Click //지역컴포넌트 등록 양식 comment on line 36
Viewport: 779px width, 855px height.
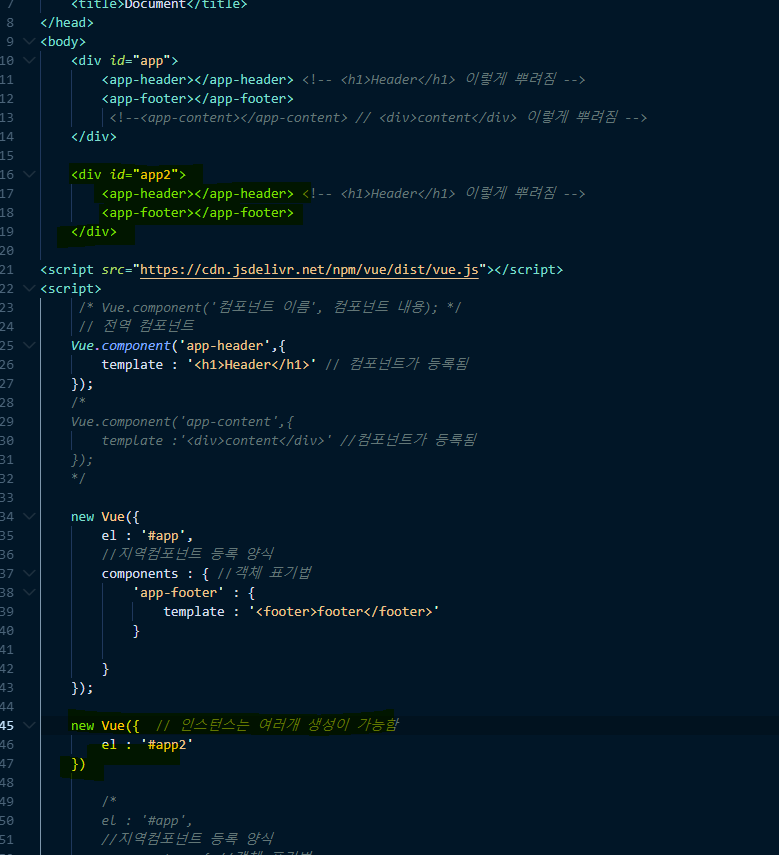[x=188, y=554]
